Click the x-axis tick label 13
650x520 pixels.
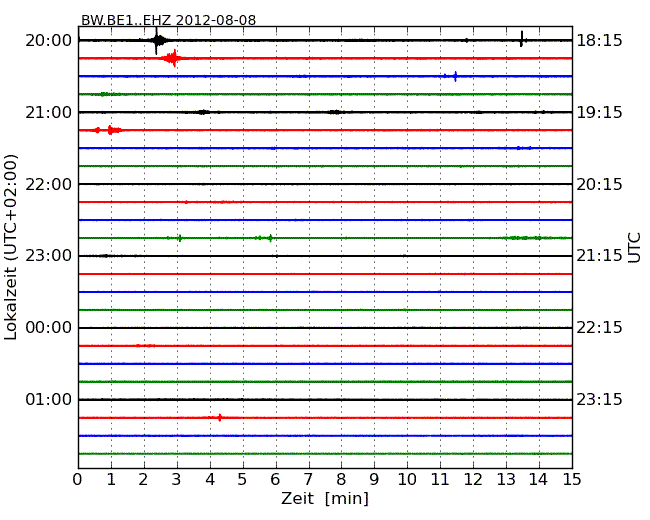(x=506, y=479)
